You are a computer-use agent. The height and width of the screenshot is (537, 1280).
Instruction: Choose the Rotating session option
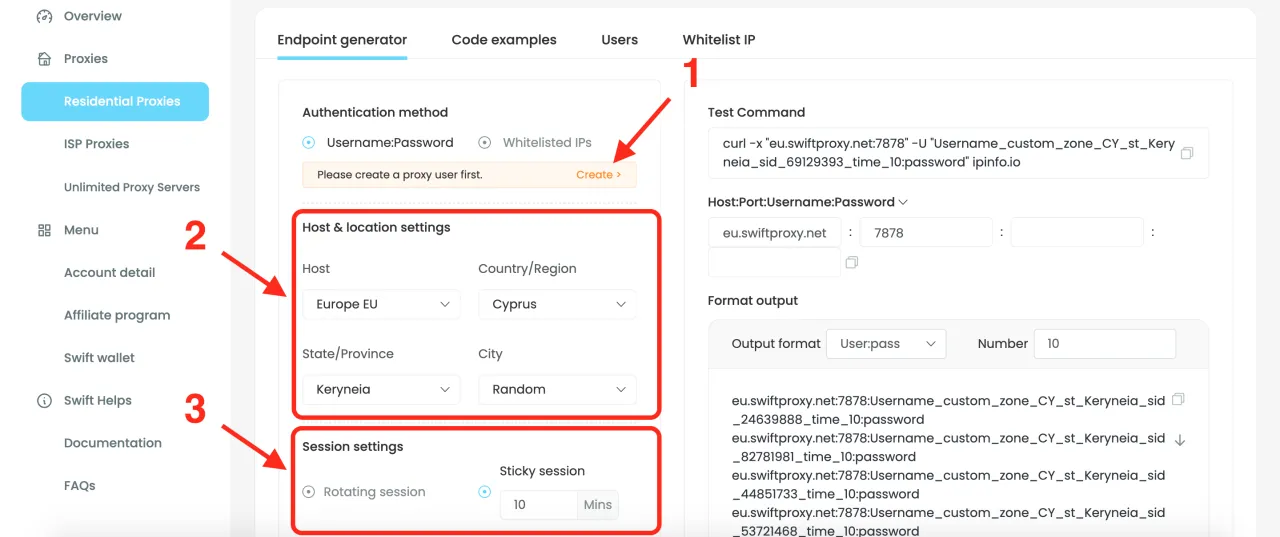(309, 492)
